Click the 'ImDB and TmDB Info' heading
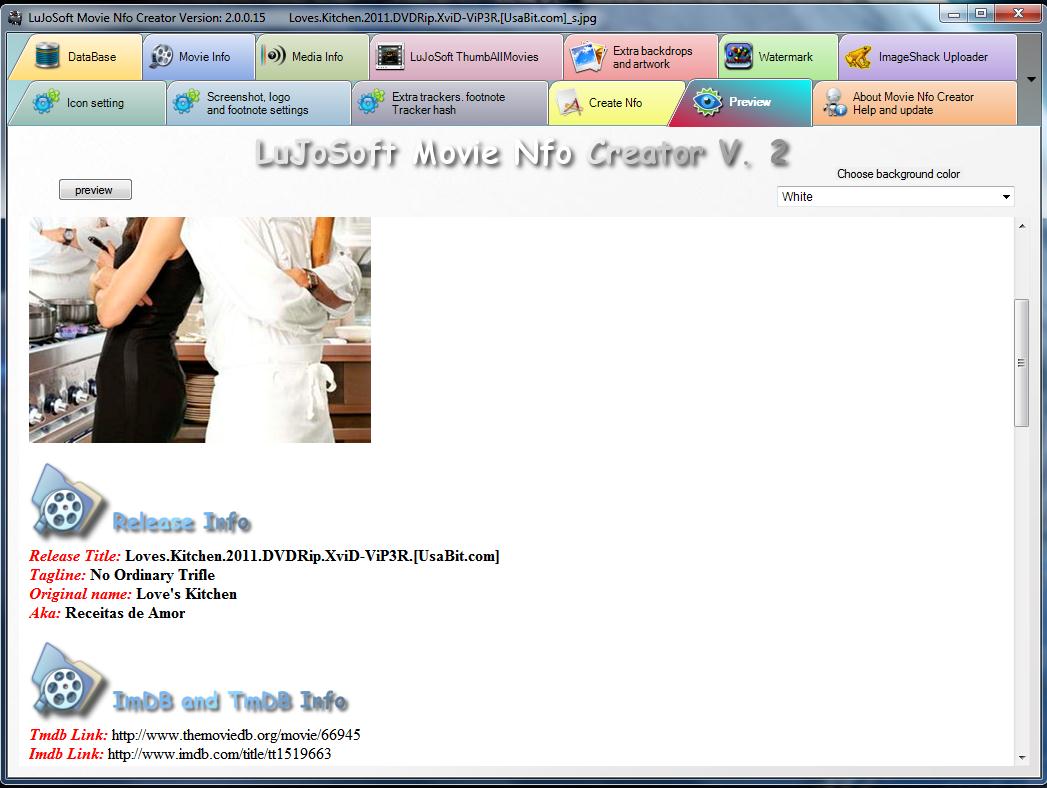Screen dimensions: 1047x788 (x=230, y=701)
